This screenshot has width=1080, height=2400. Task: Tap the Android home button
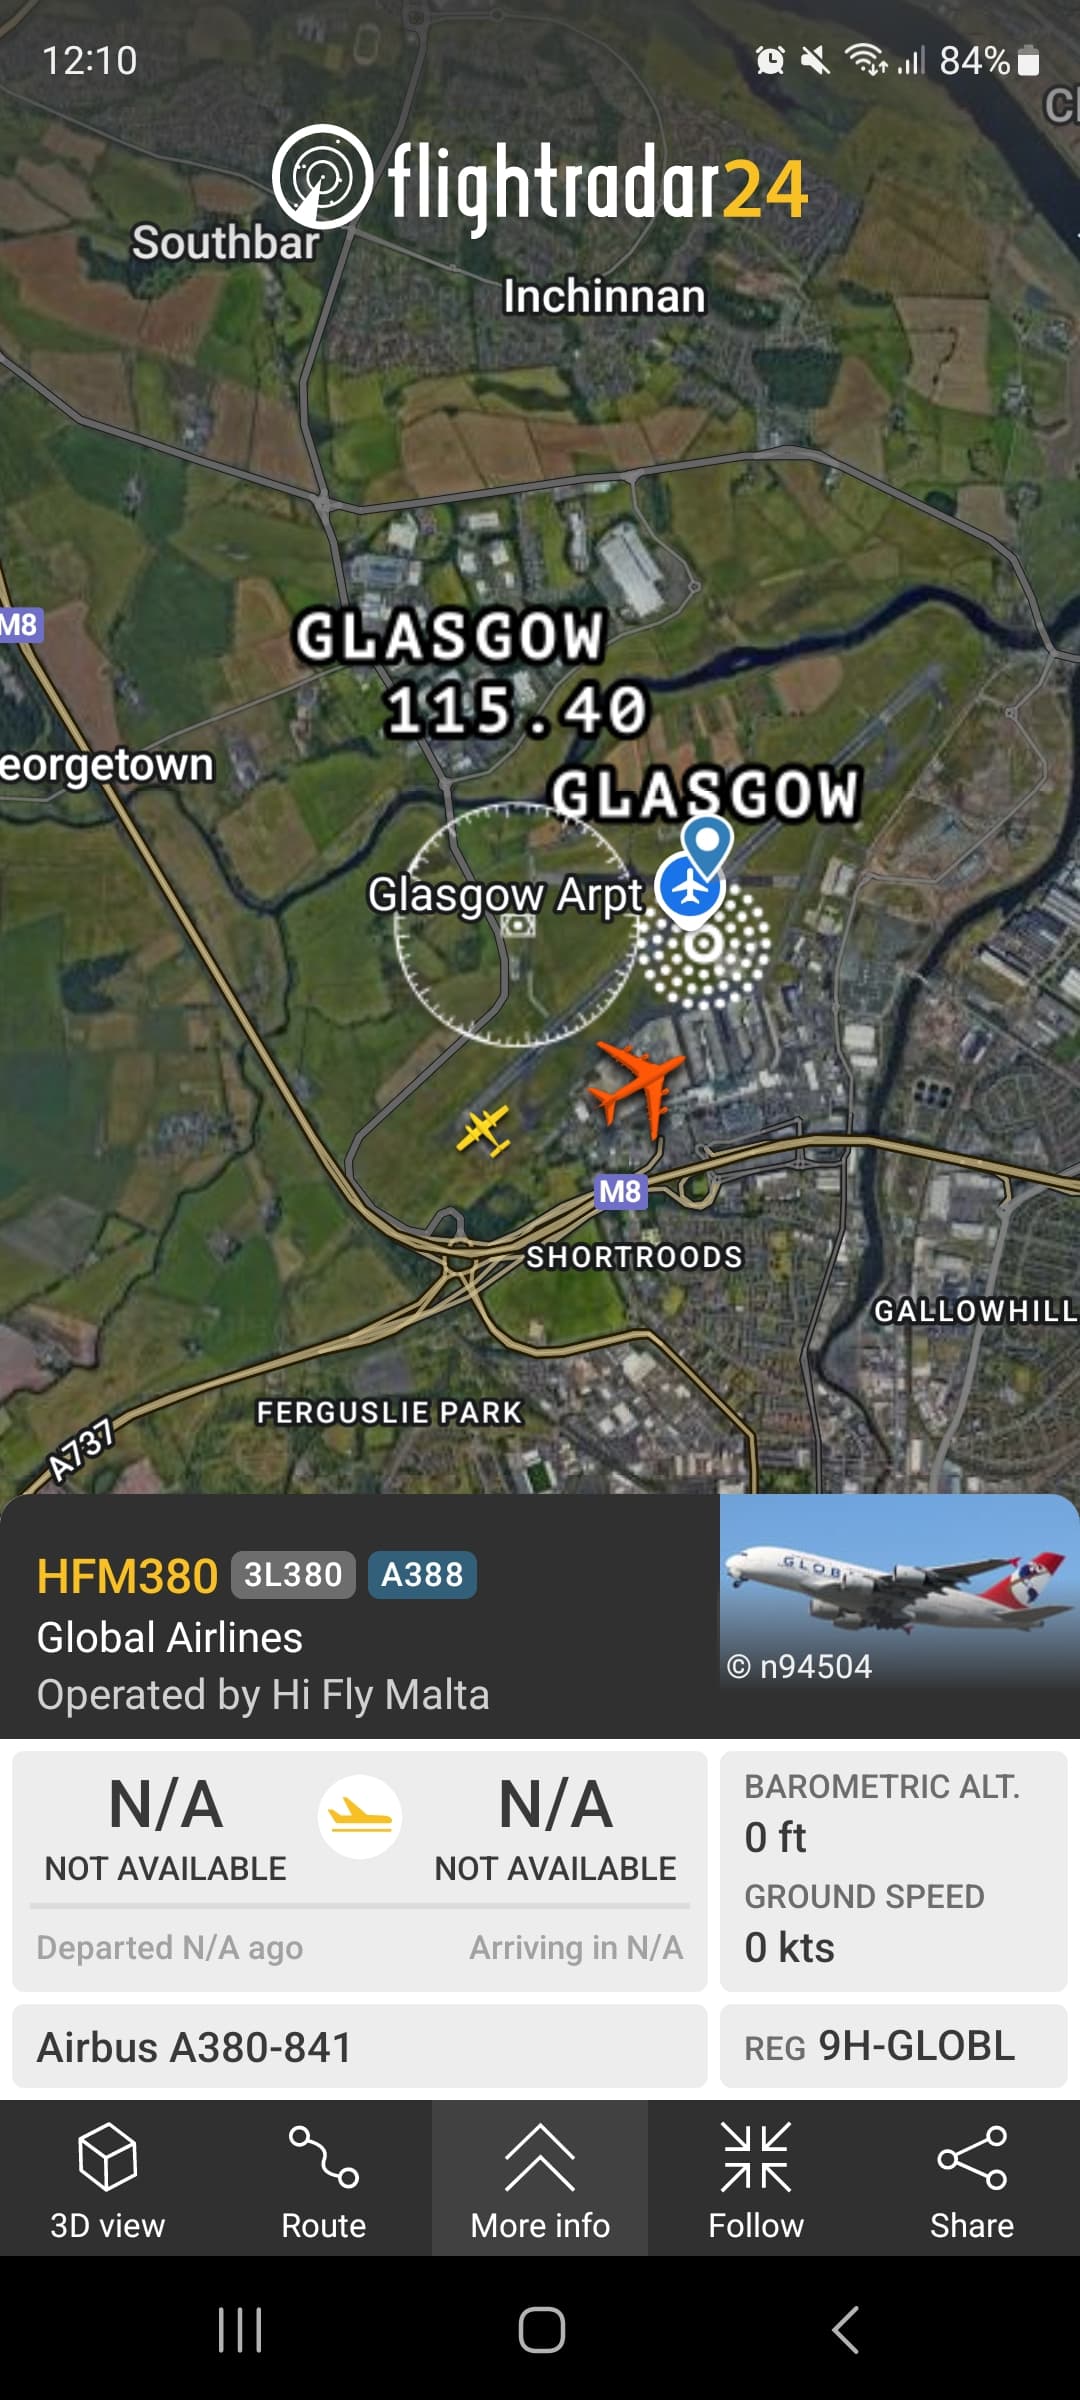pos(541,2330)
